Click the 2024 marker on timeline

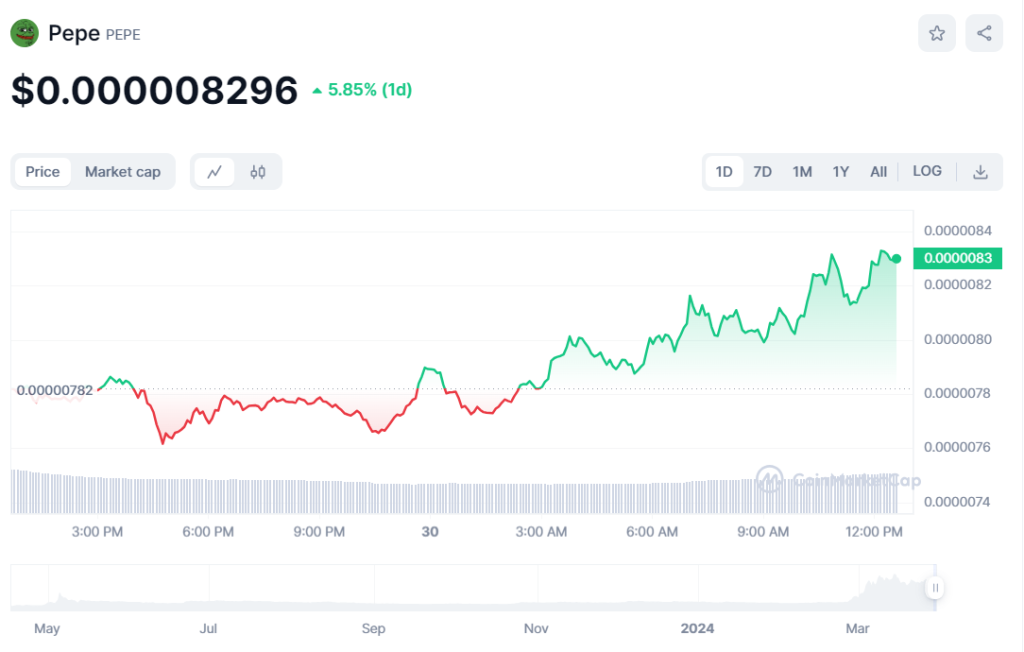point(697,629)
